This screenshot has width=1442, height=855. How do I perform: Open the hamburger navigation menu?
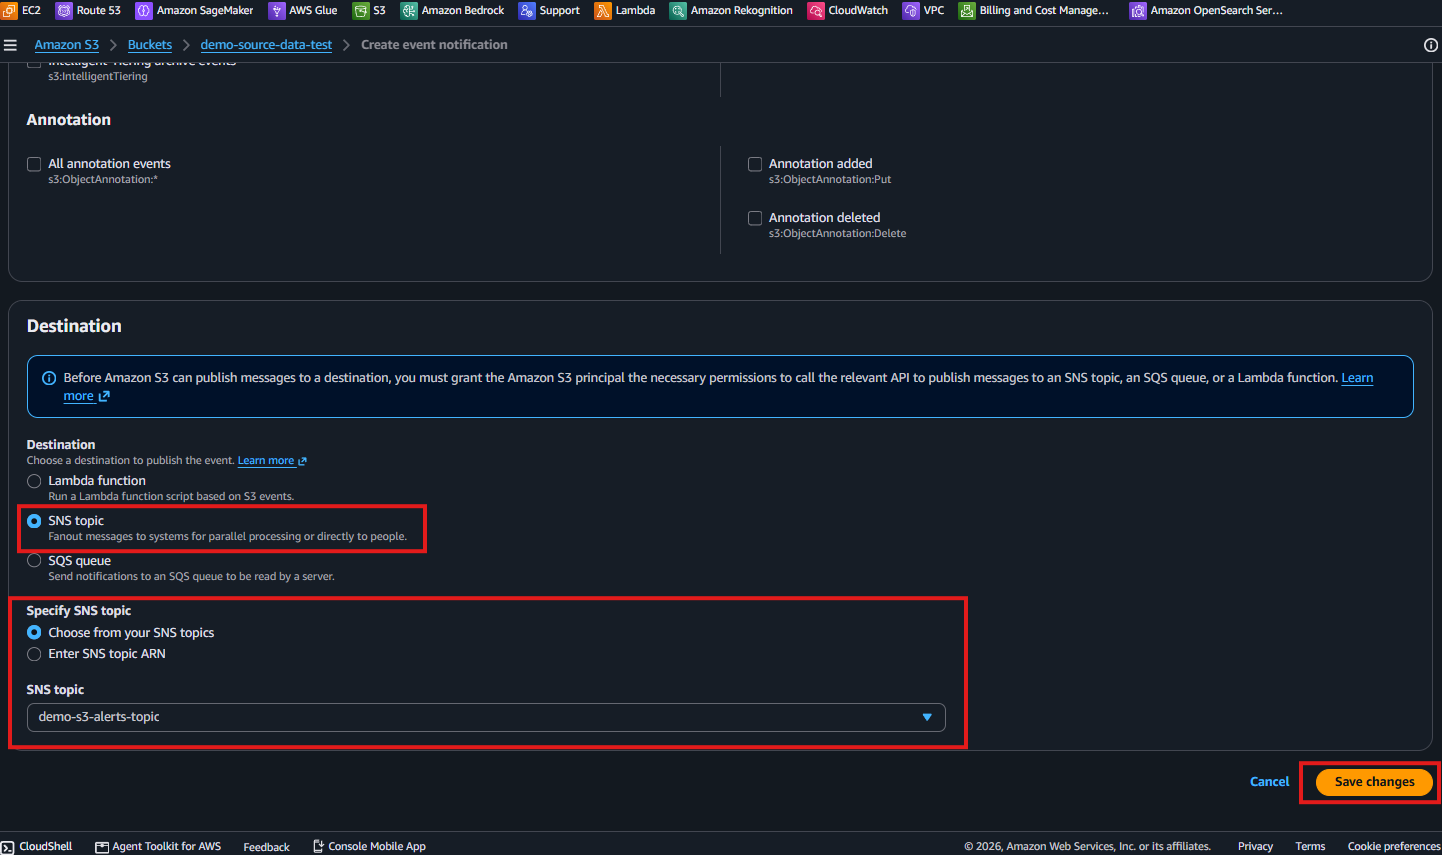tap(11, 45)
